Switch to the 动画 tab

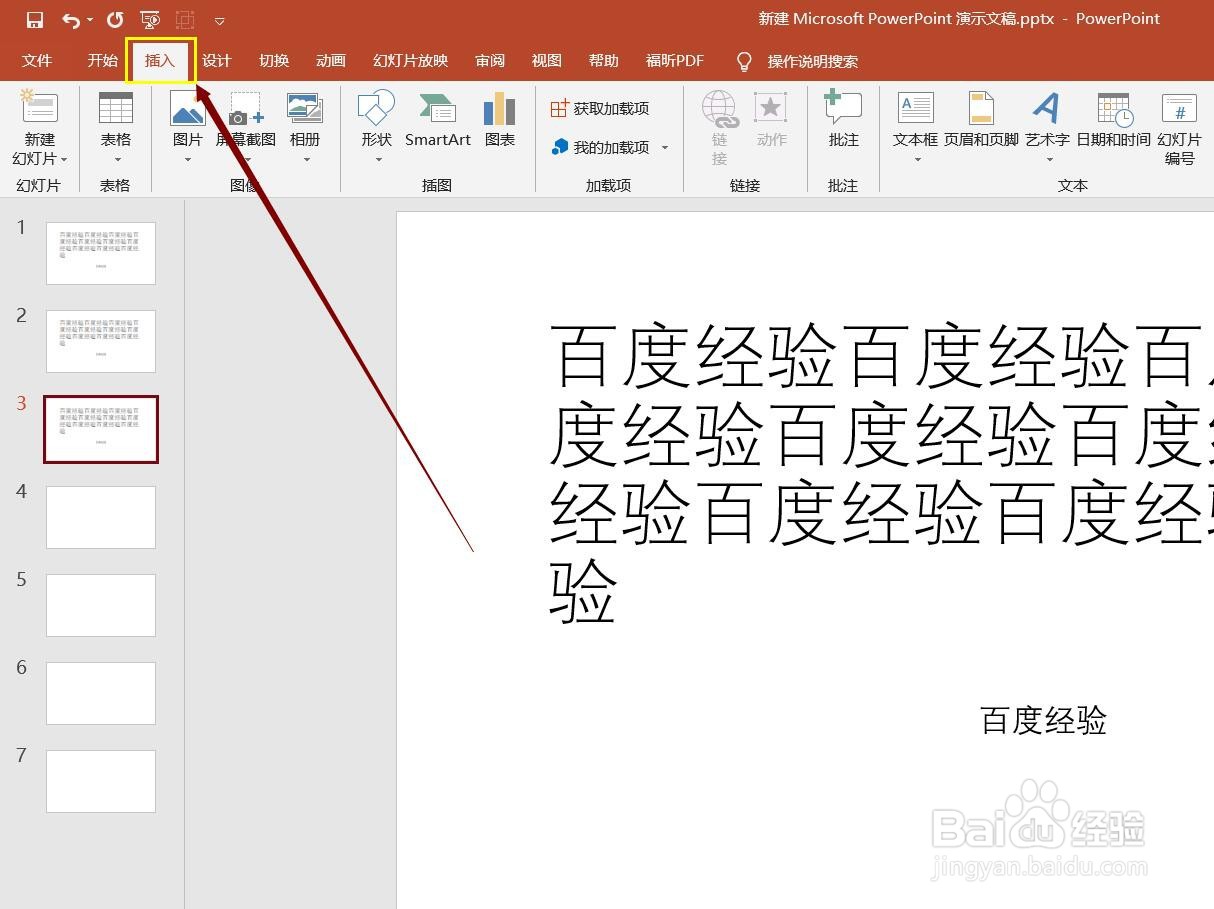(x=331, y=61)
